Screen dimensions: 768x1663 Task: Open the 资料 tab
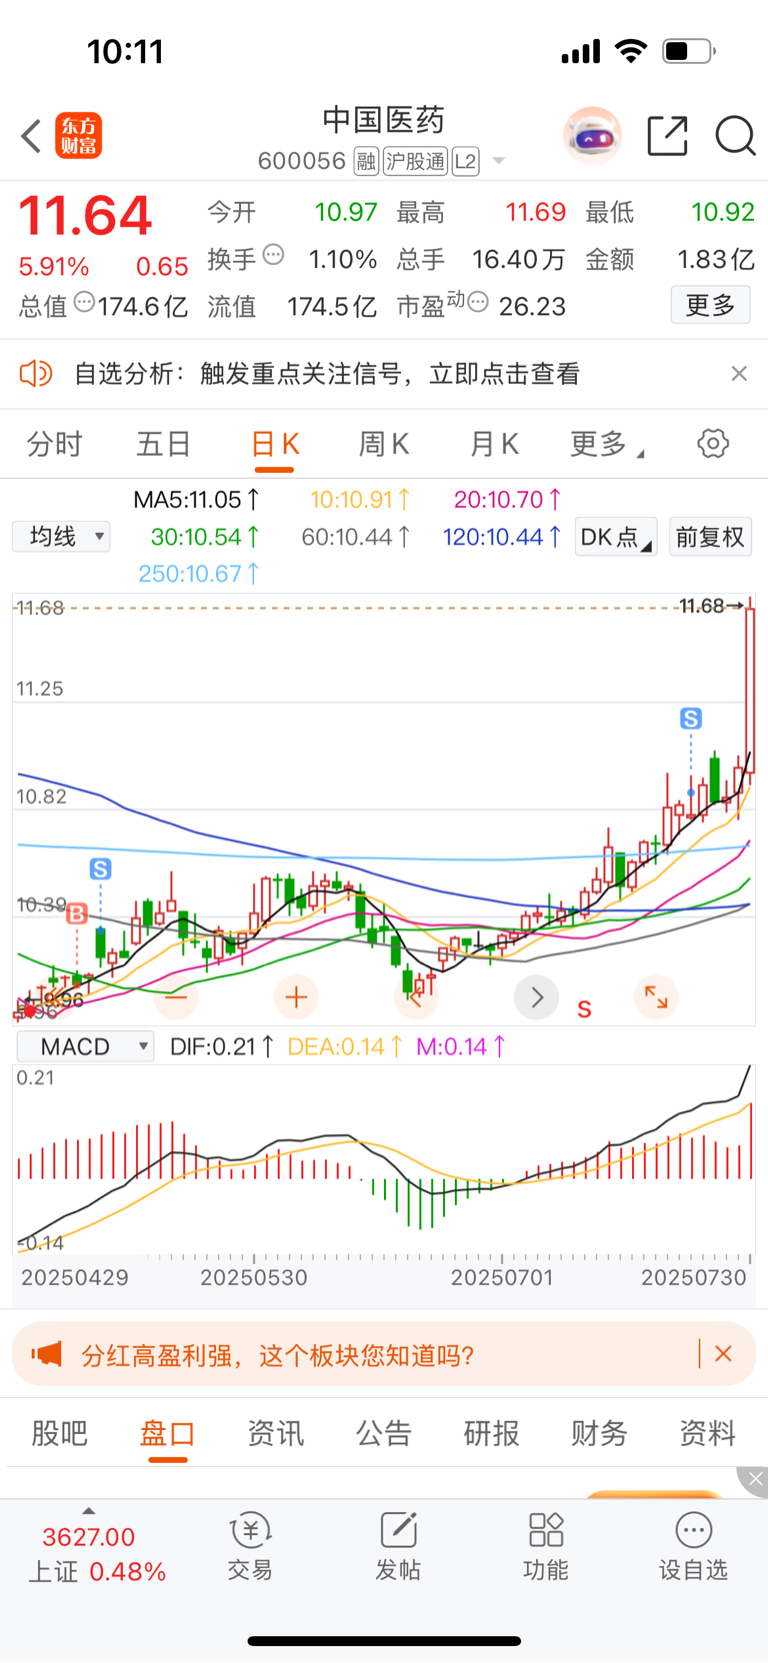click(x=708, y=1433)
